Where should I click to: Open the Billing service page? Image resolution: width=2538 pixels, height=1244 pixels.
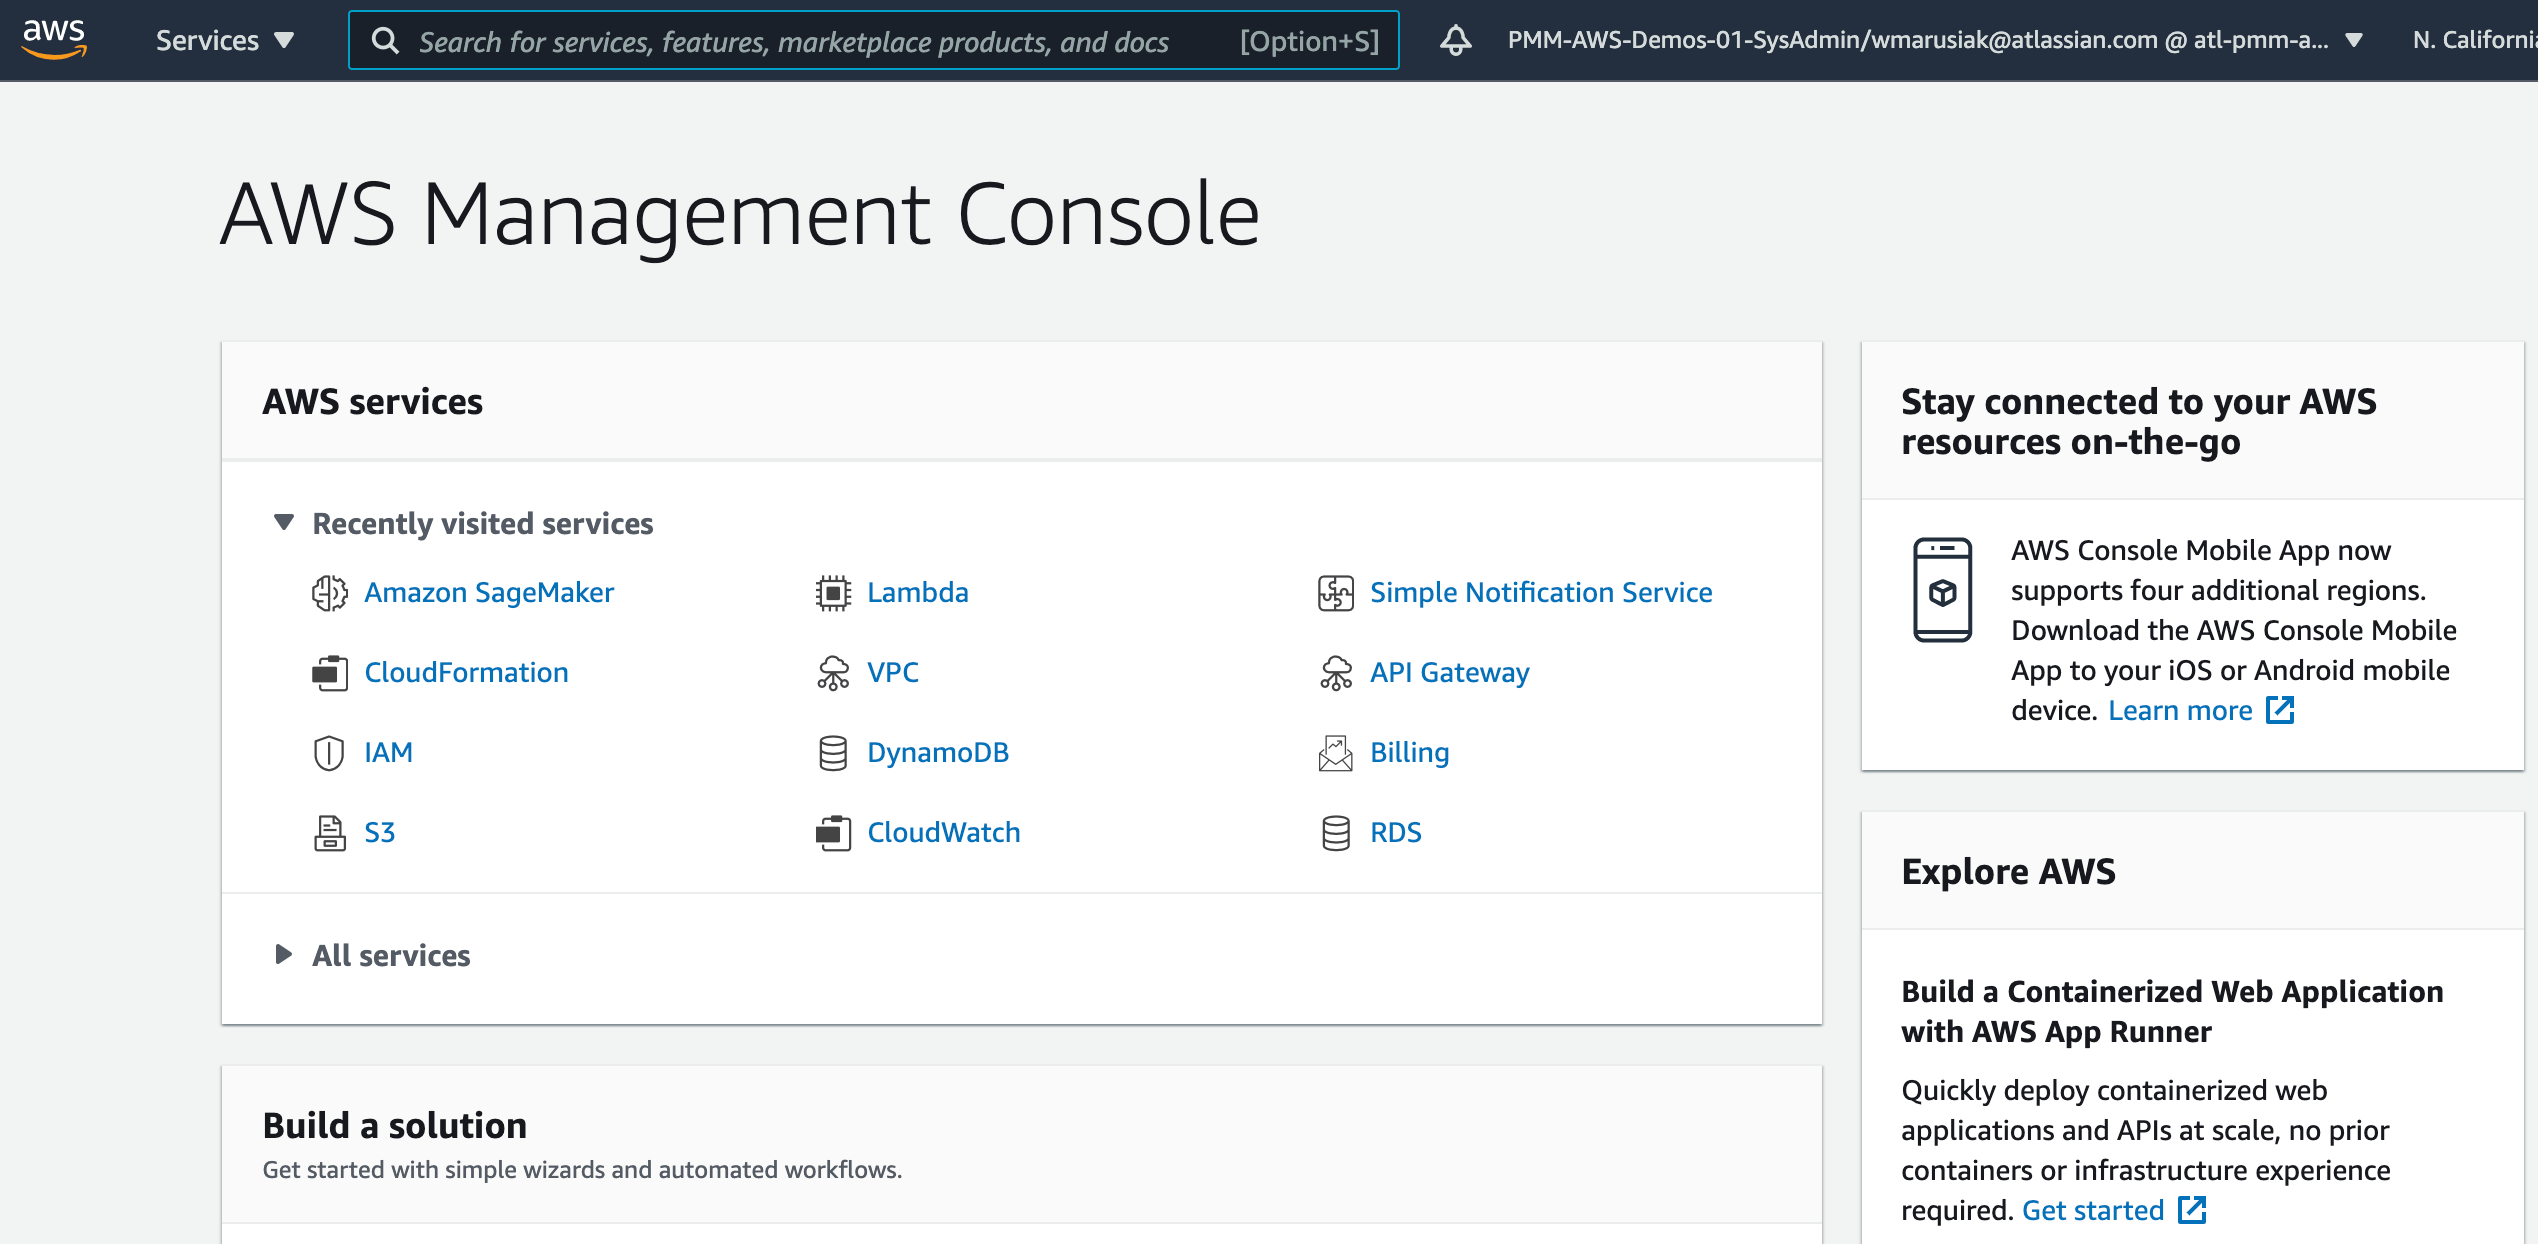tap(1407, 751)
